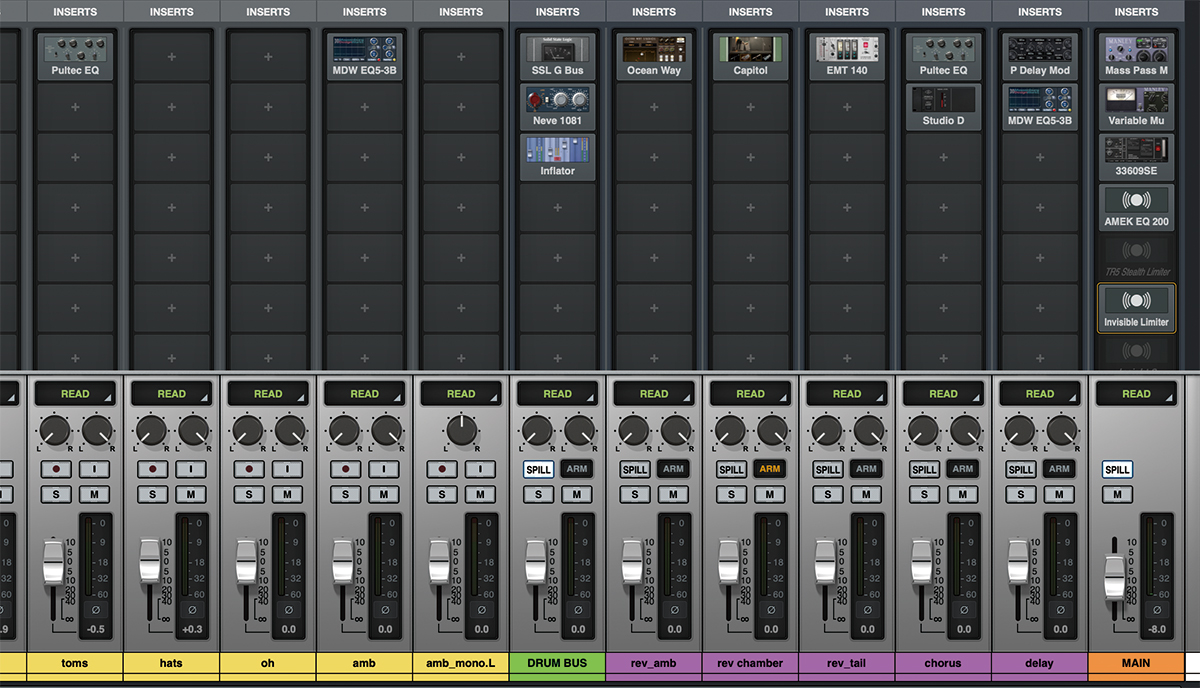Click the INSERTS header above DRUM BUS

558,12
